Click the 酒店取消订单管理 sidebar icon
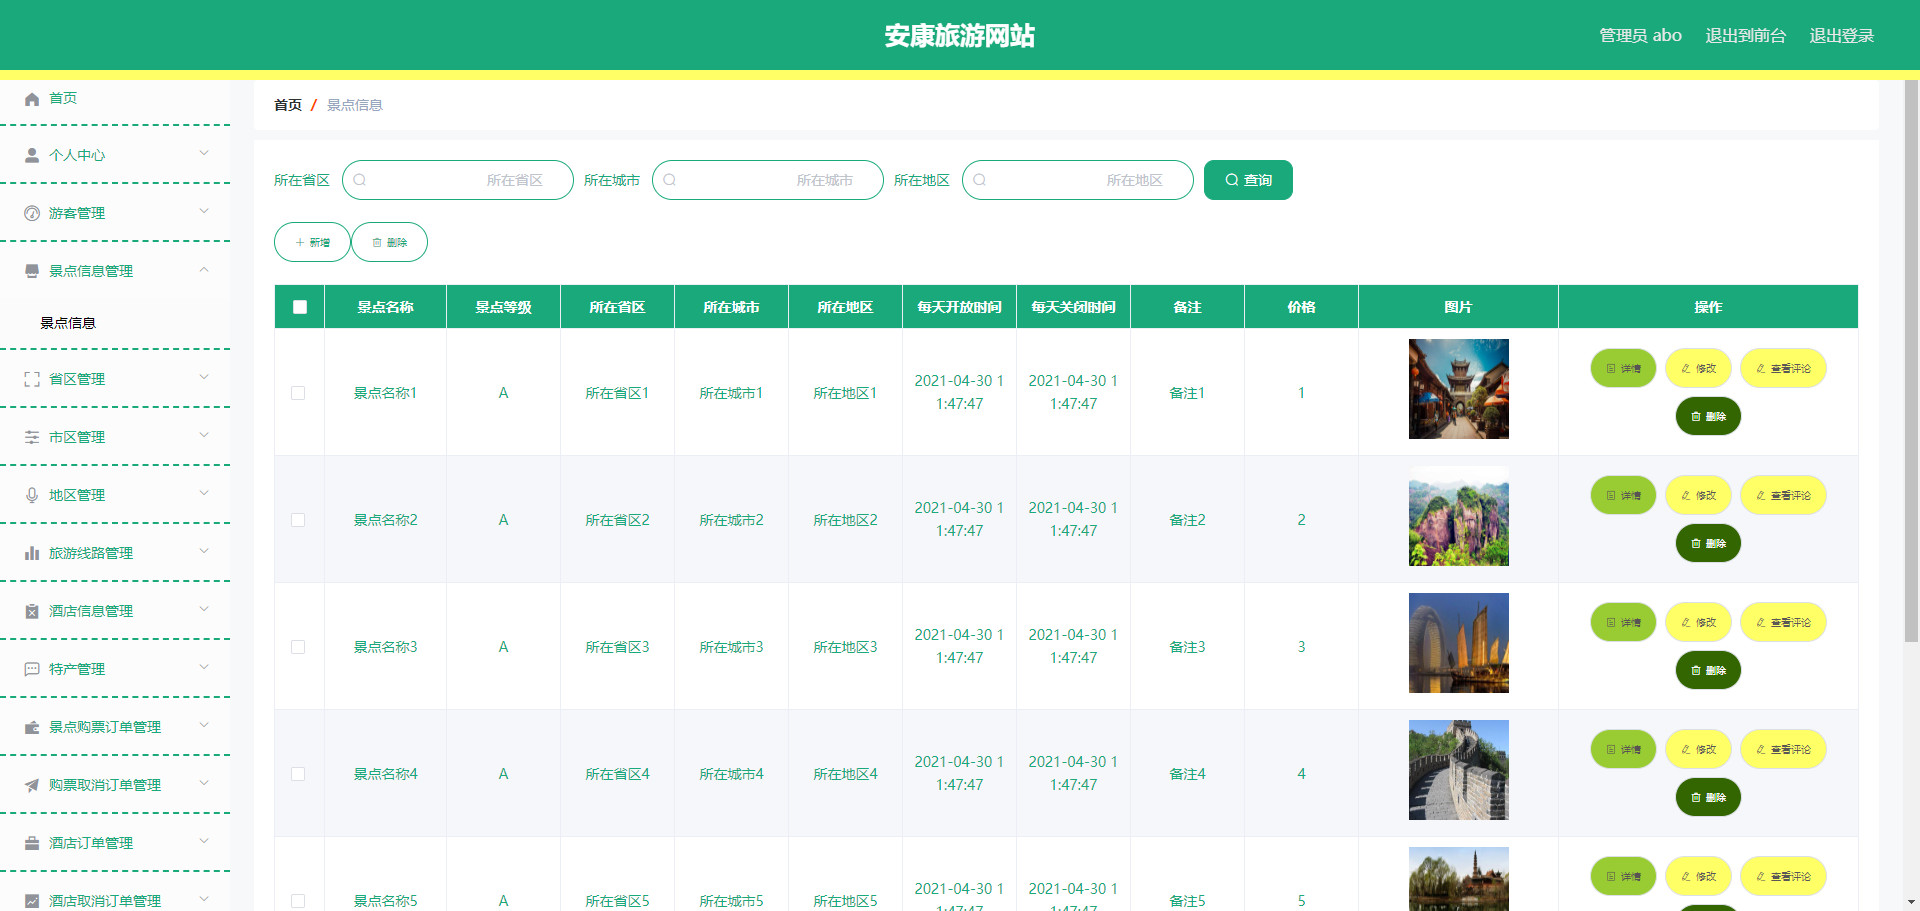This screenshot has width=1920, height=911. click(x=32, y=901)
